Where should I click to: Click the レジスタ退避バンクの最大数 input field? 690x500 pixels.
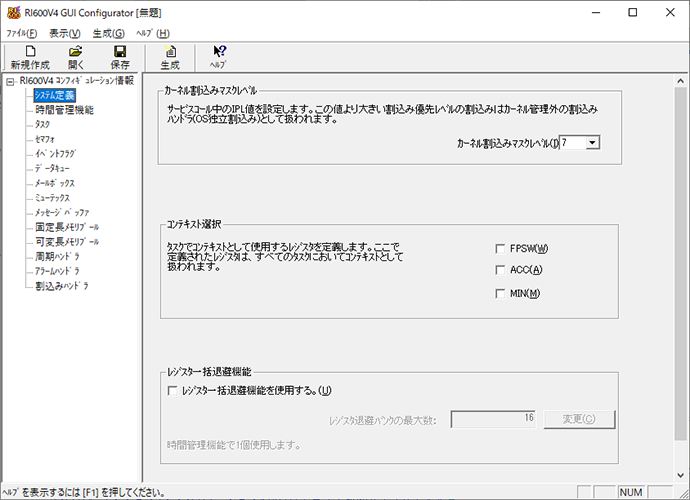click(493, 419)
